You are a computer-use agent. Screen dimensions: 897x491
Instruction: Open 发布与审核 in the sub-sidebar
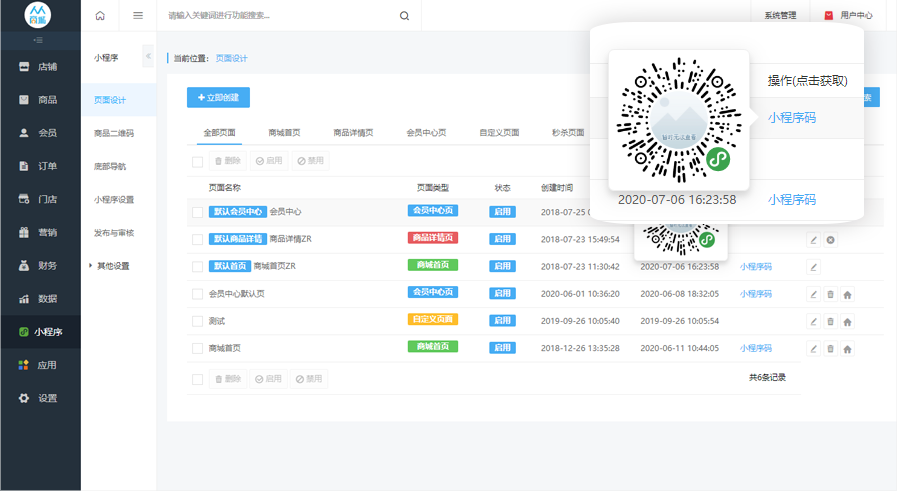[x=114, y=233]
